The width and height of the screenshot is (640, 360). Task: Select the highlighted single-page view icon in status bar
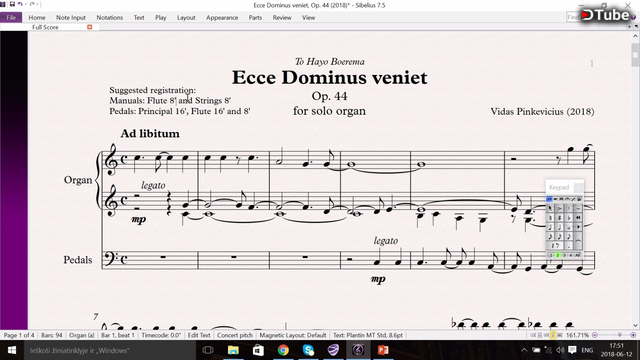[553, 335]
